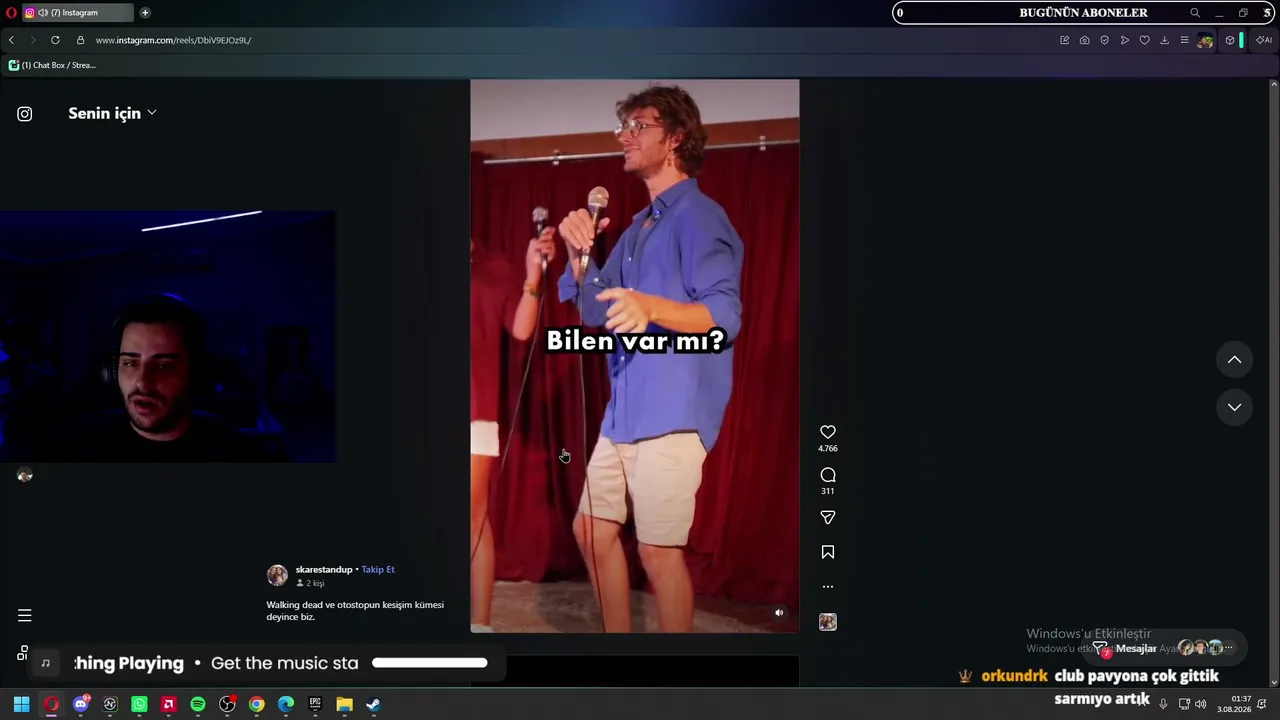This screenshot has width=1280, height=720.
Task: Open the Windows notification bell
Action: [x=1262, y=704]
